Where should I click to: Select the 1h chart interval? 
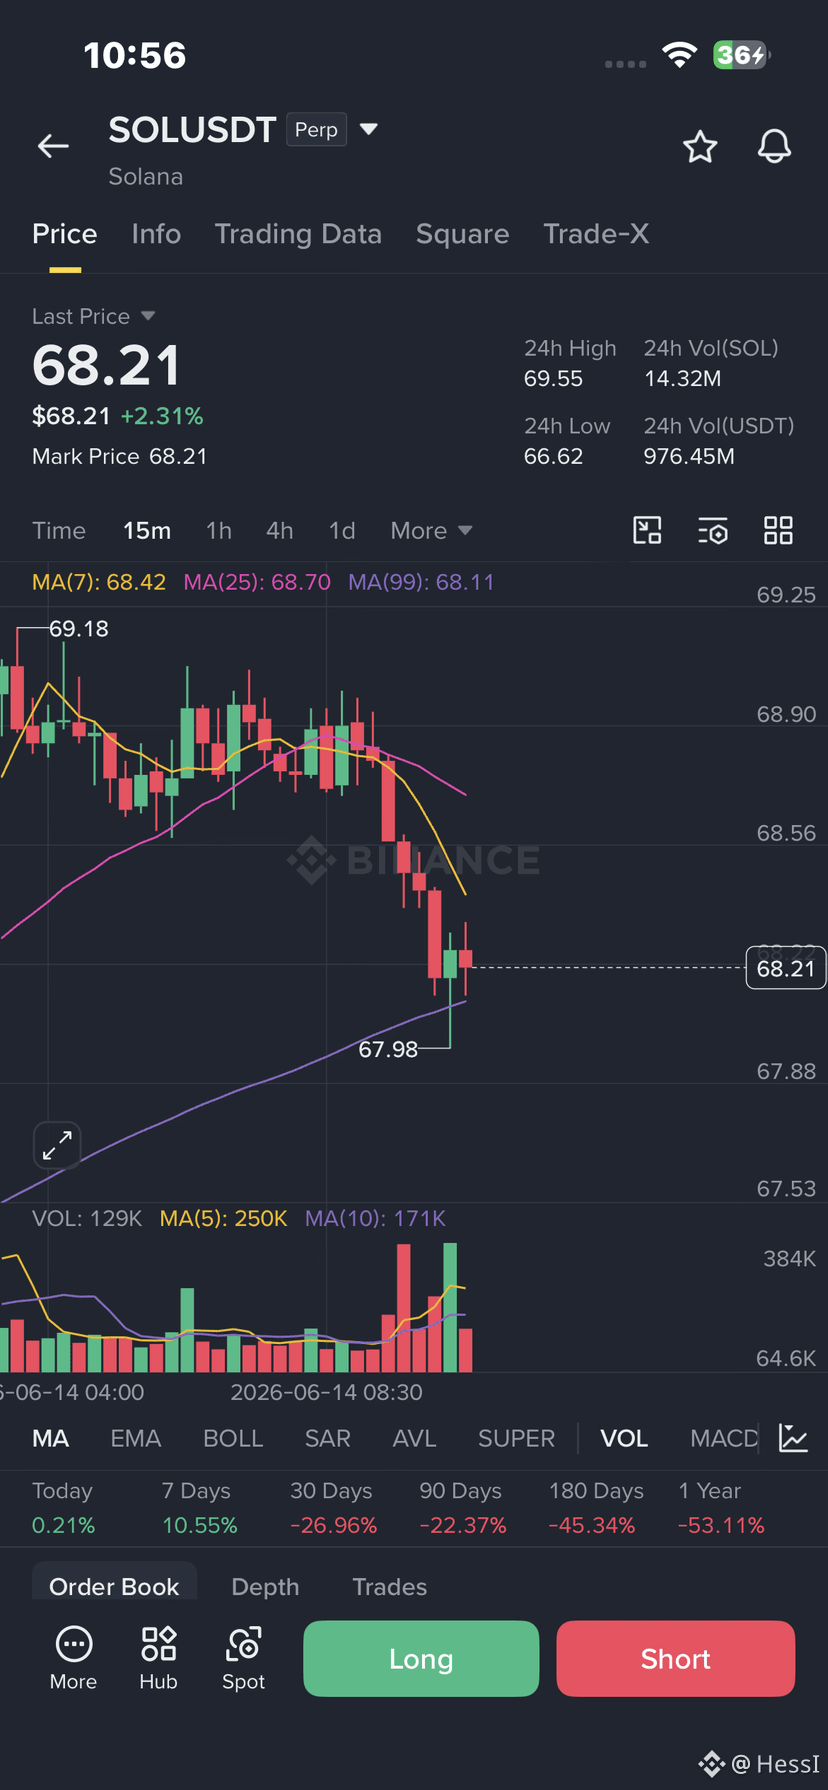point(219,530)
